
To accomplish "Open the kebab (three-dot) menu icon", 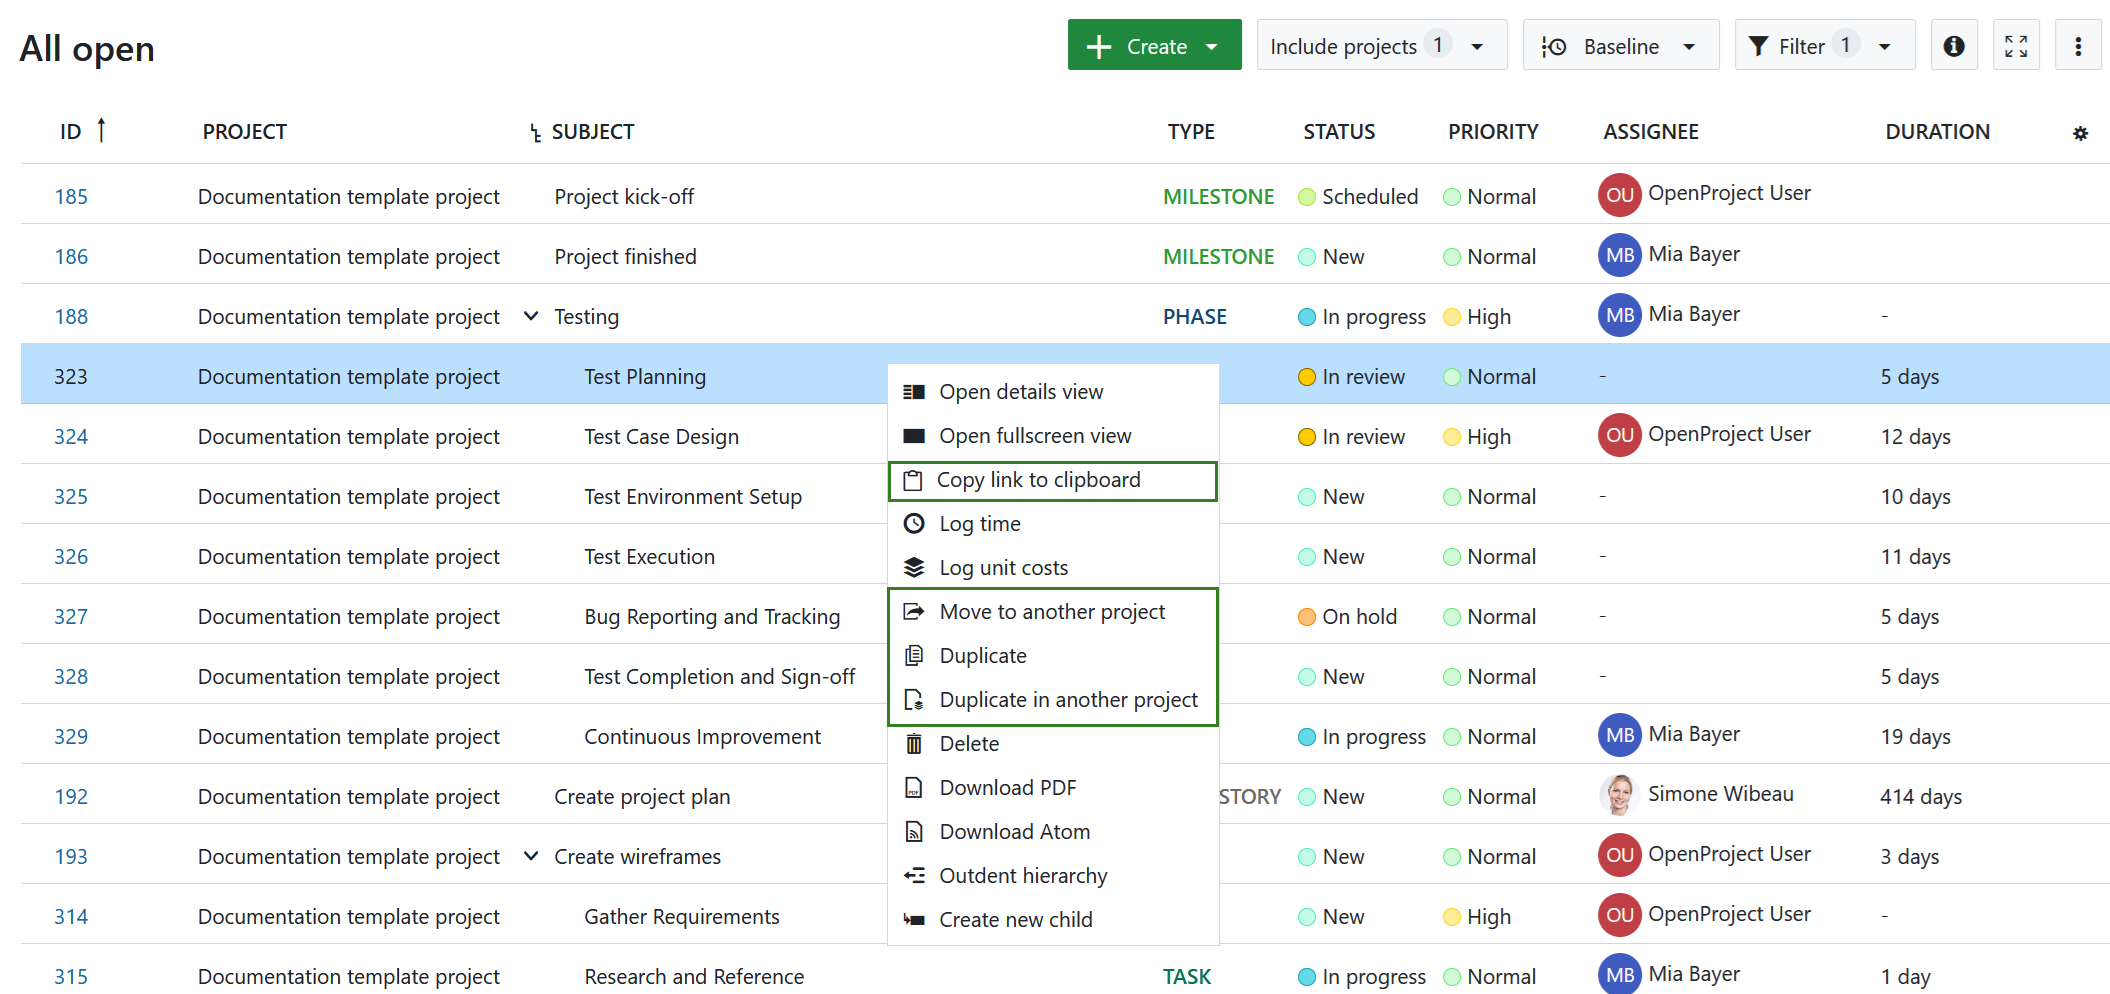I will (x=2078, y=44).
